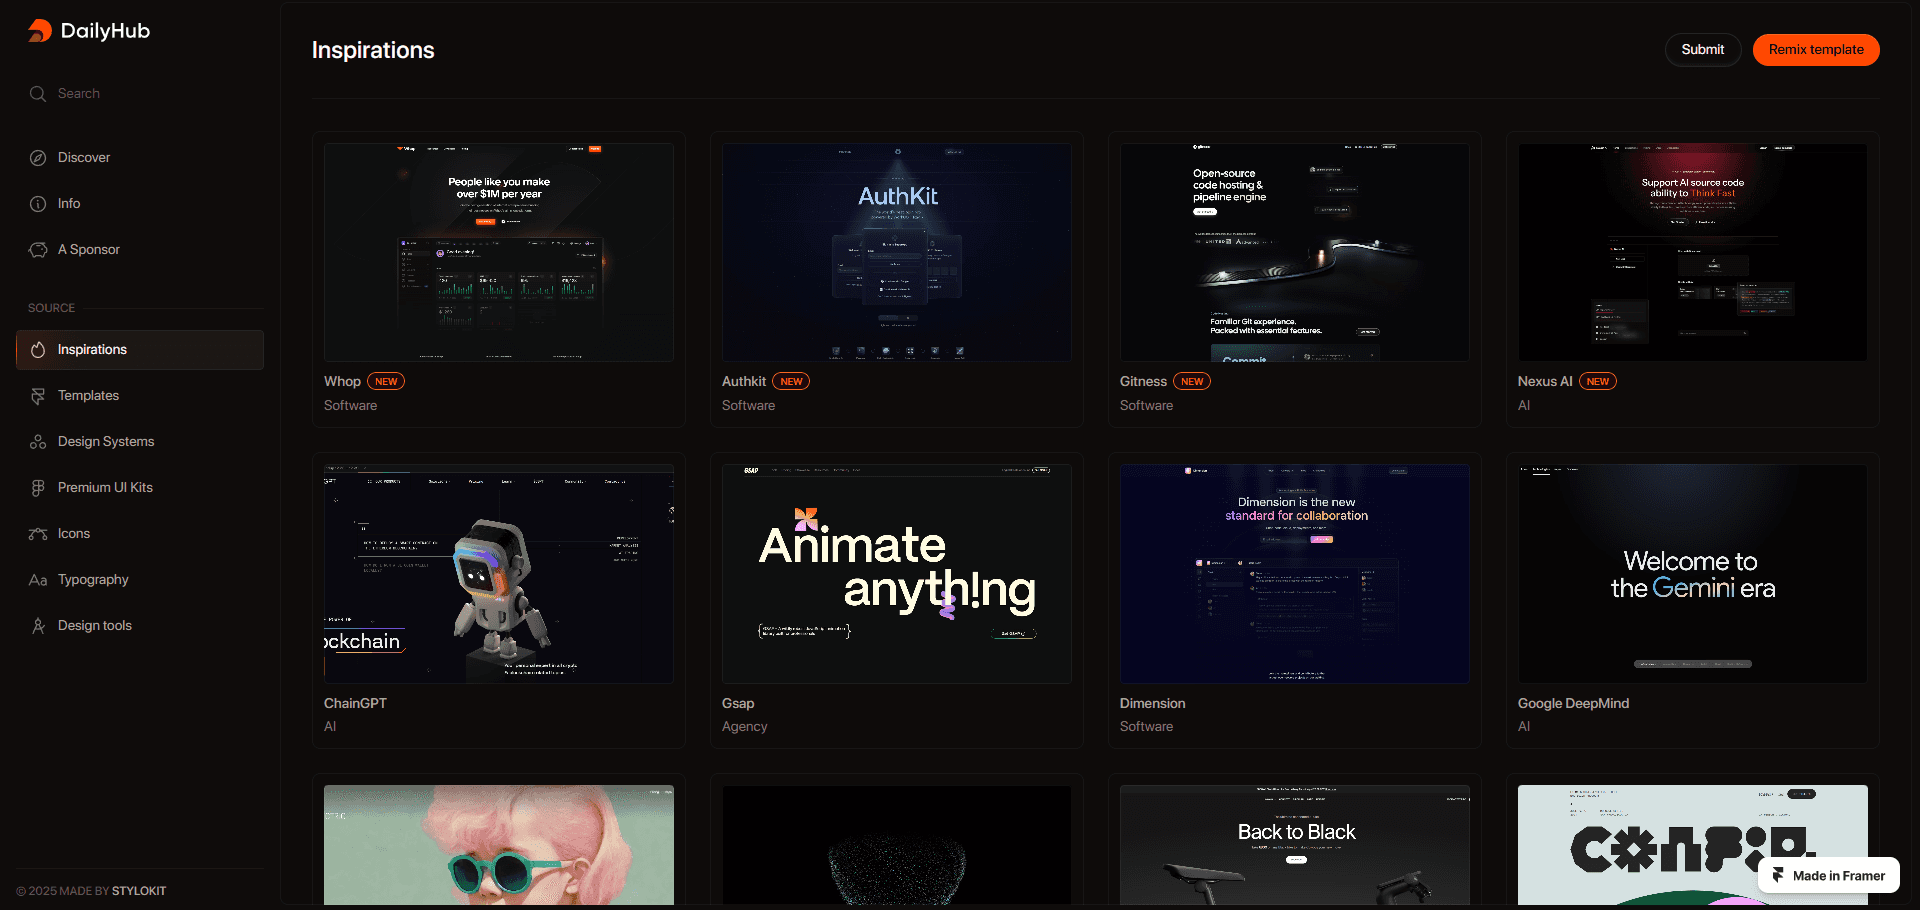Open the AuthKit preview thumbnail
This screenshot has height=910, width=1920.
click(x=897, y=252)
